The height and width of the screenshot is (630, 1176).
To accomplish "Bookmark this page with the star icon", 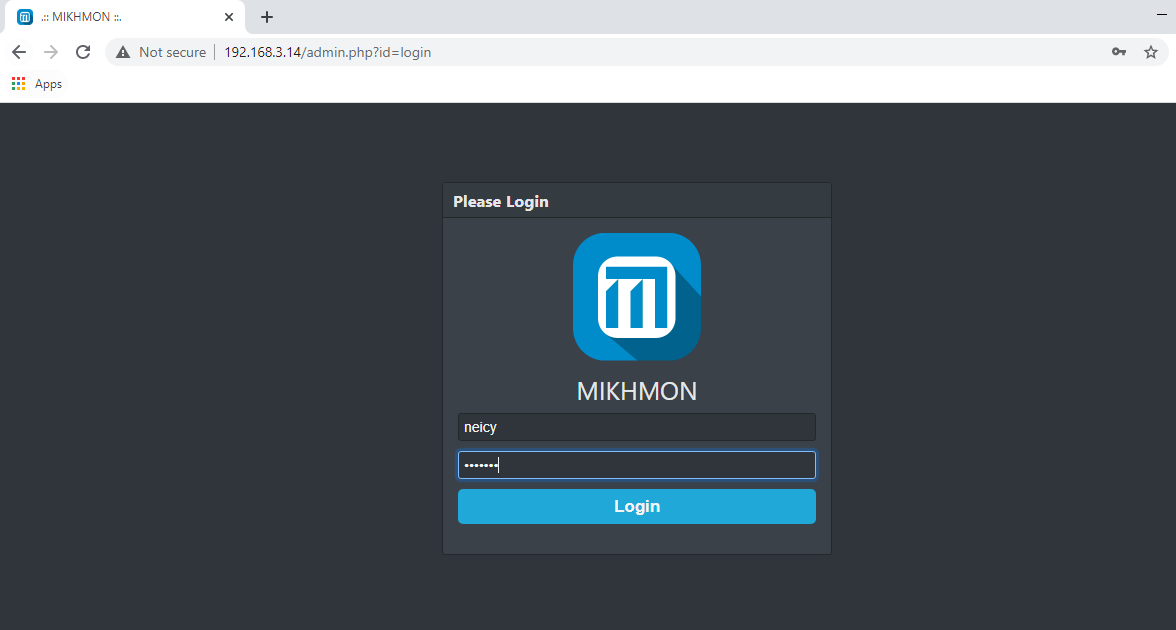I will click(1150, 52).
